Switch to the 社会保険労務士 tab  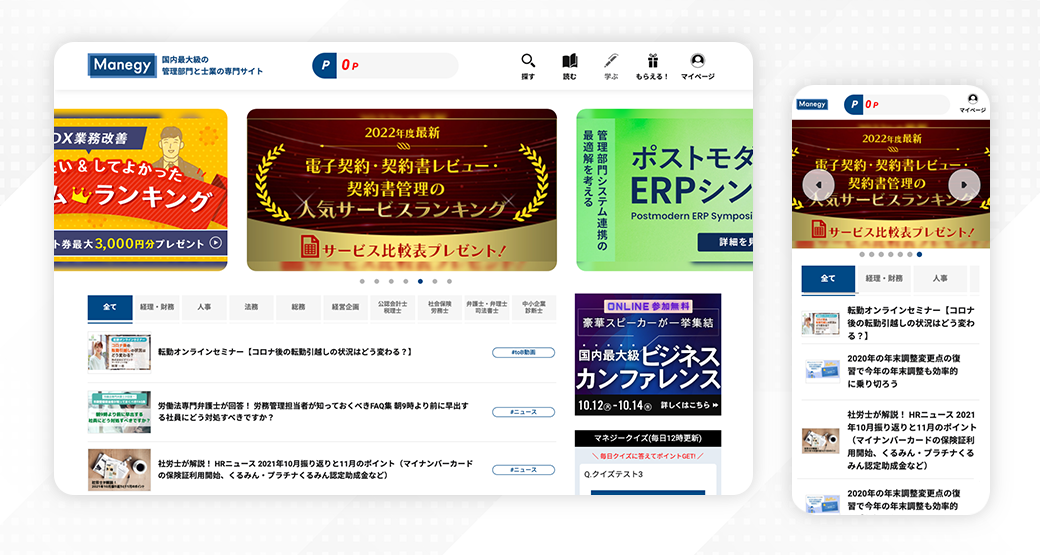pyautogui.click(x=440, y=308)
